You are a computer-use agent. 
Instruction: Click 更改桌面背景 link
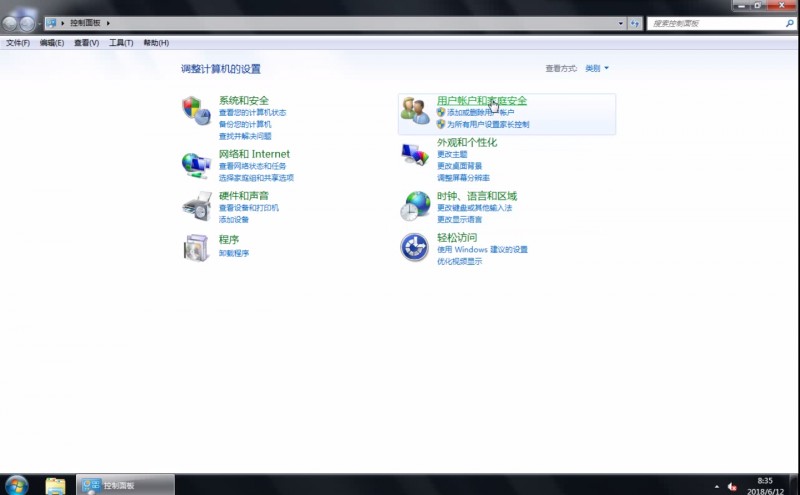tap(459, 166)
